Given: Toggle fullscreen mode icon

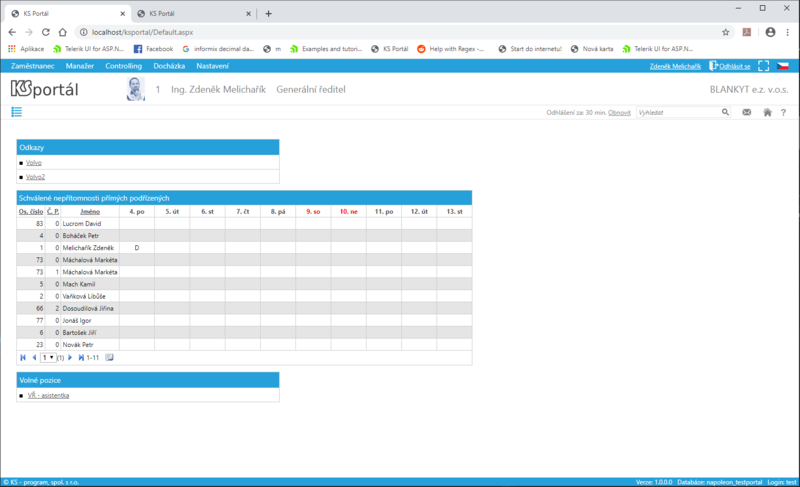Looking at the screenshot, I should point(763,66).
